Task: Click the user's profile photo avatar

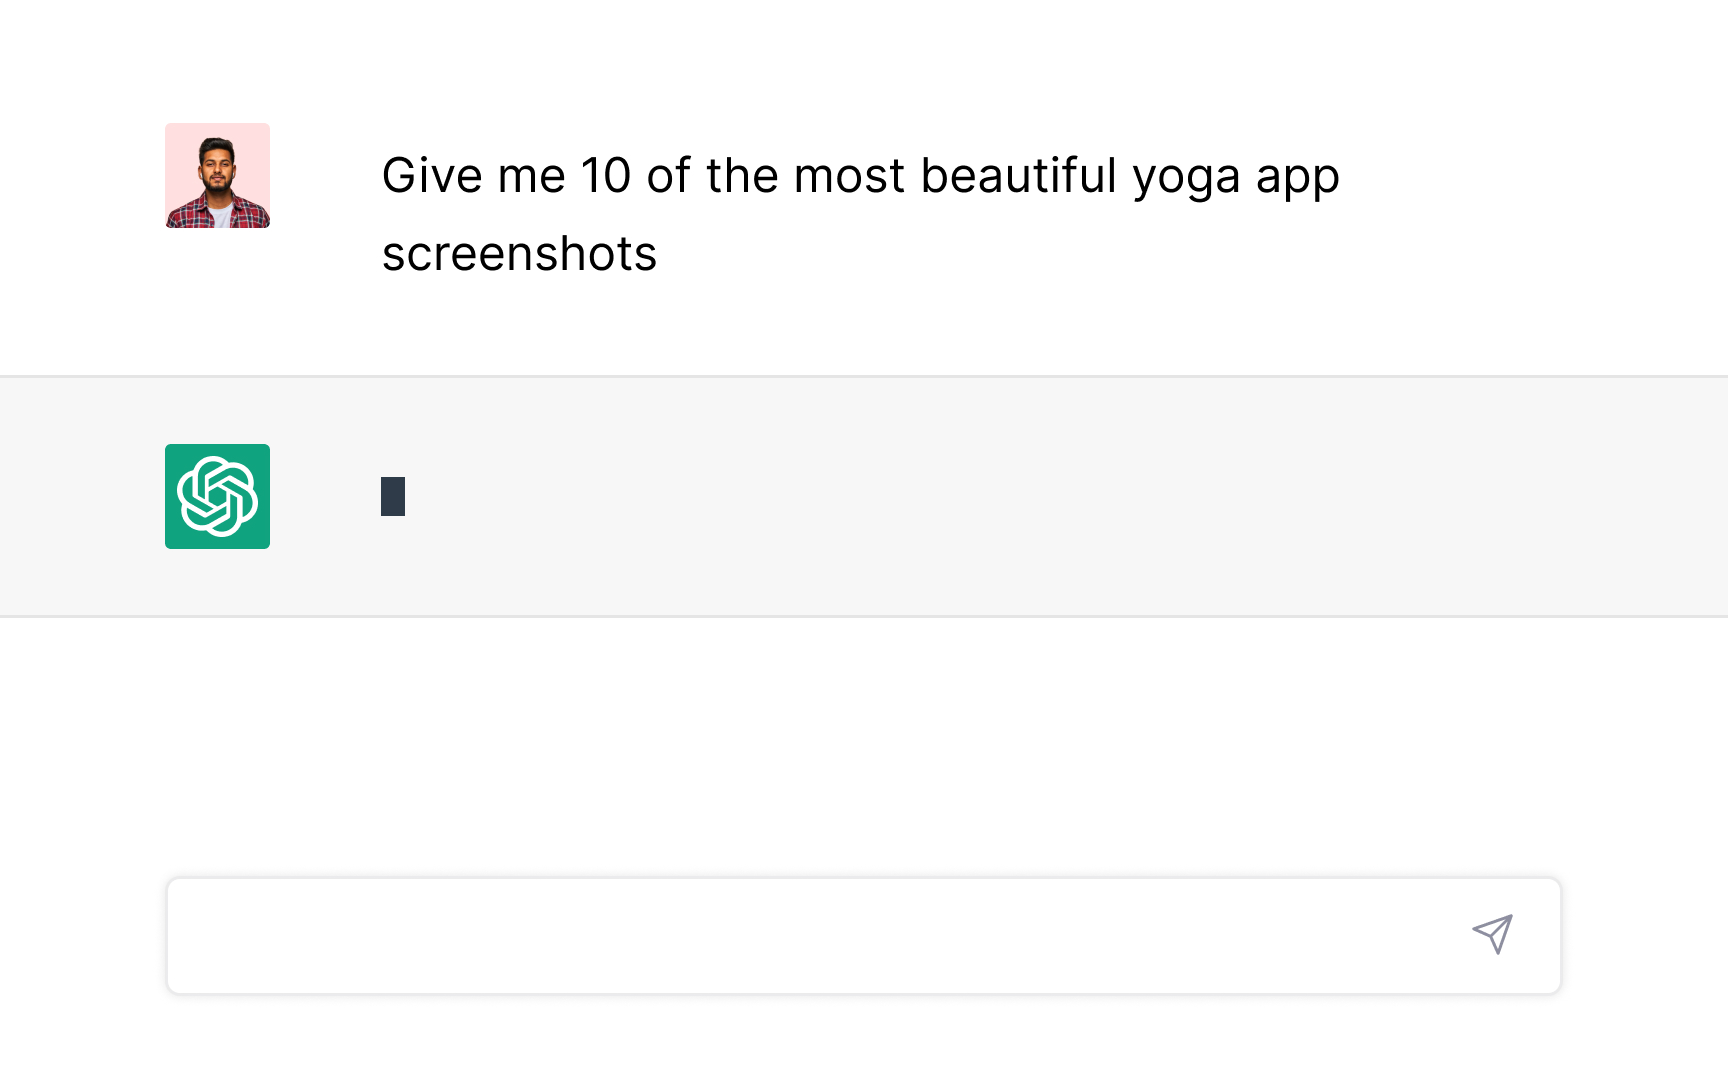Action: pyautogui.click(x=217, y=176)
